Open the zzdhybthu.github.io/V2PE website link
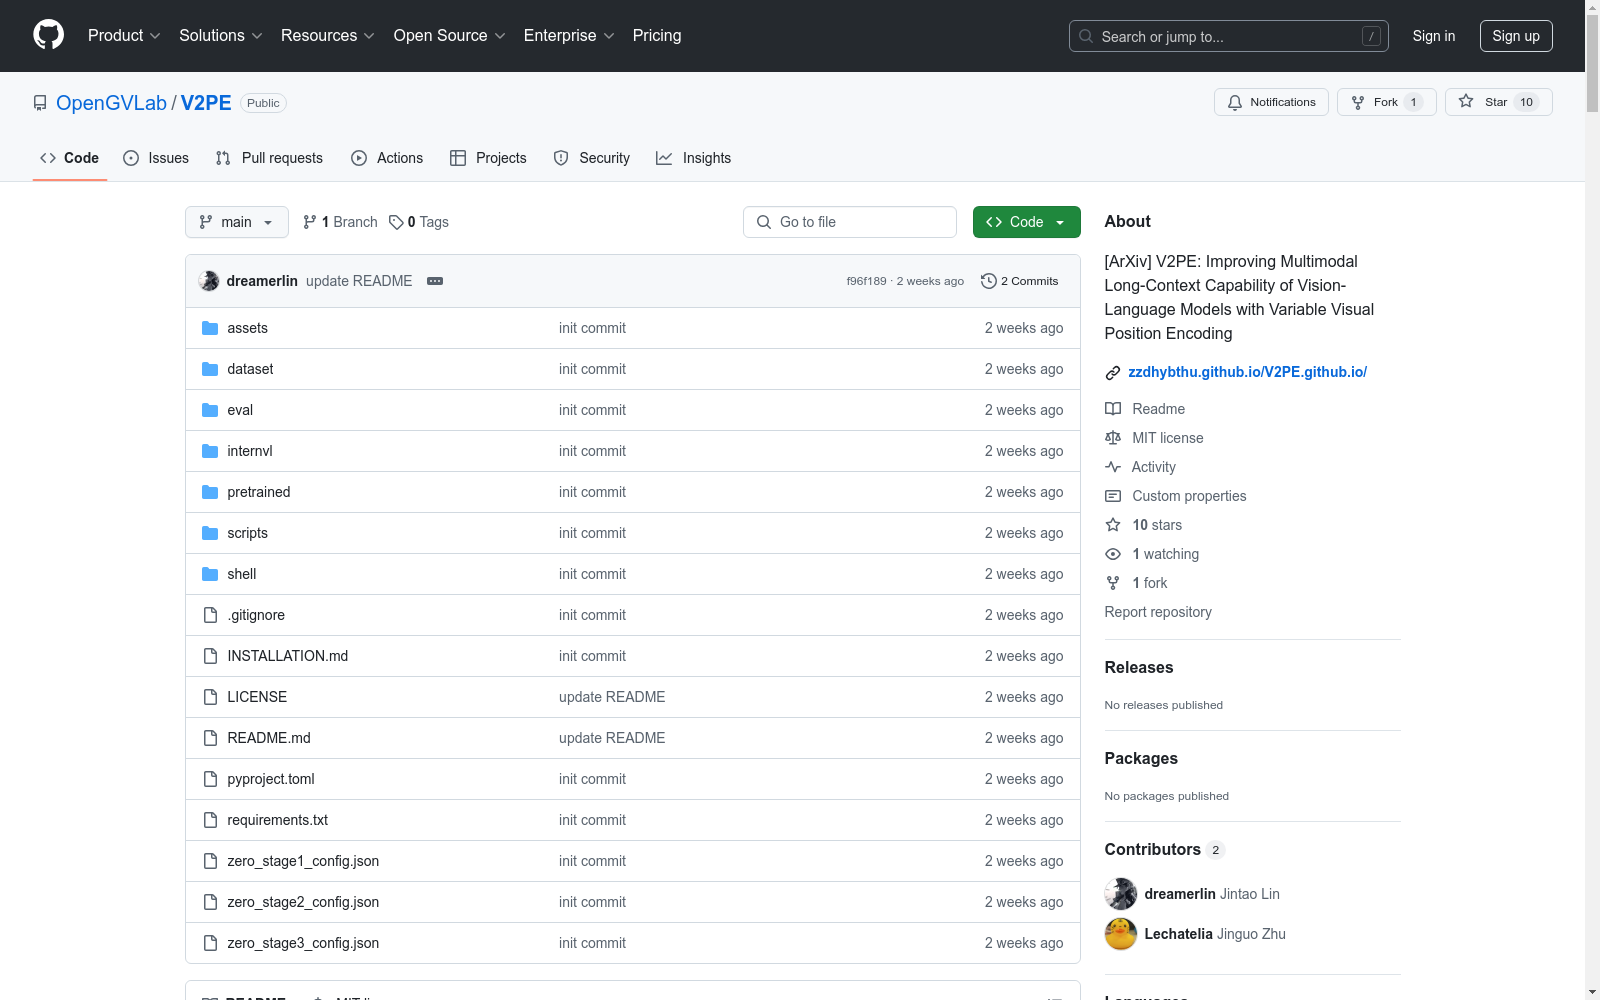Screen dimensions: 1600x1000 pyautogui.click(x=1247, y=372)
